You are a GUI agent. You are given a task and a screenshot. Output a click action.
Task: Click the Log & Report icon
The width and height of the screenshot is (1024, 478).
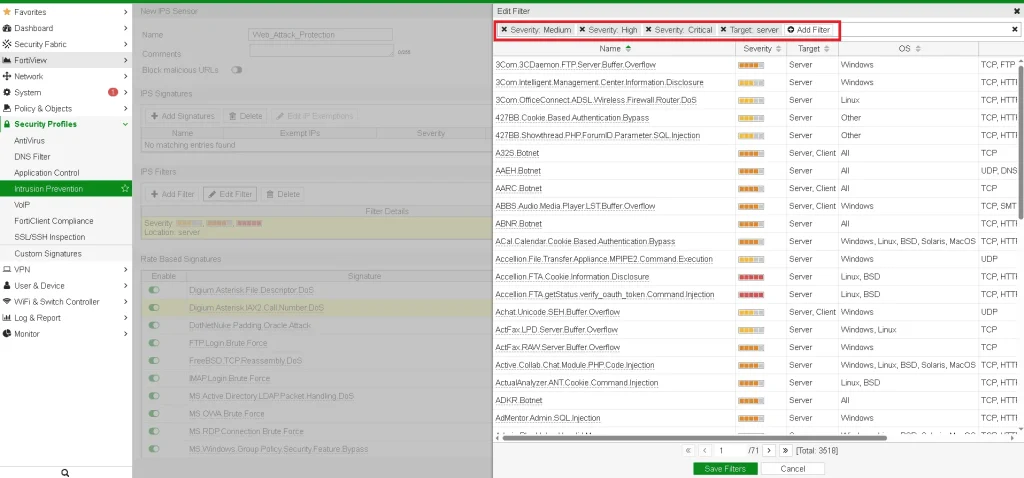pyautogui.click(x=7, y=318)
